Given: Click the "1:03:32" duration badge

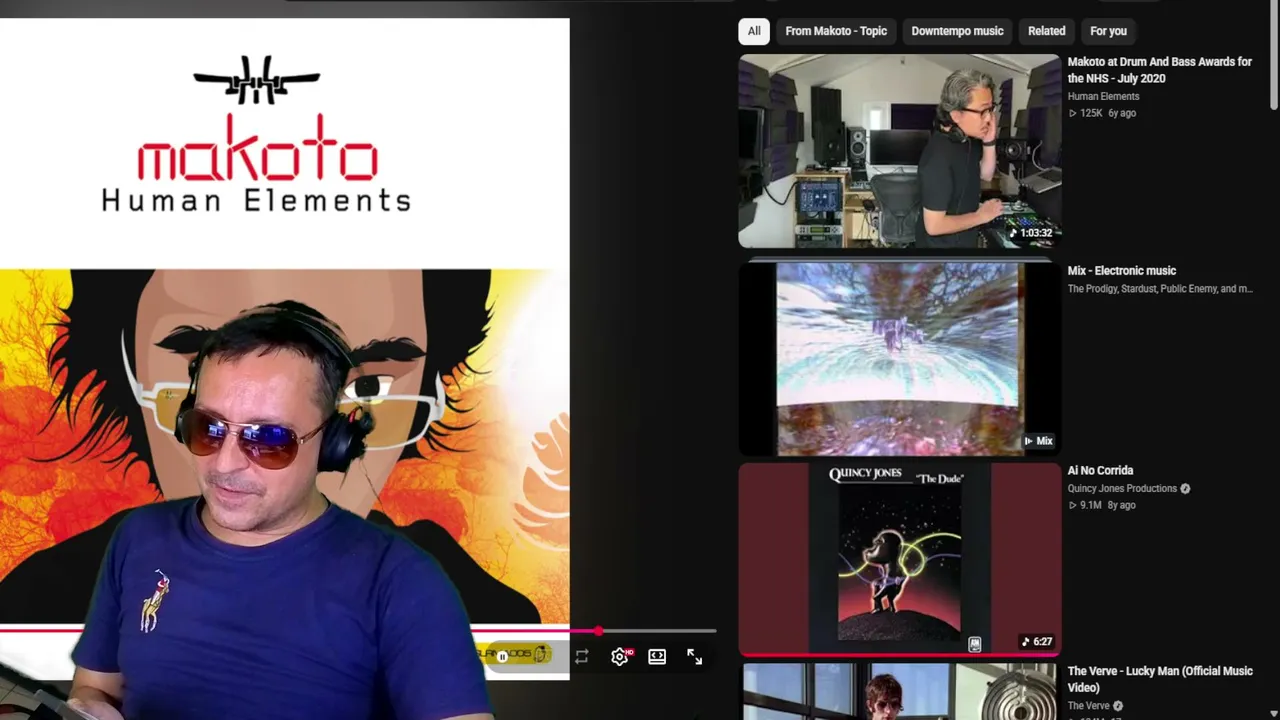Looking at the screenshot, I should coord(1030,233).
